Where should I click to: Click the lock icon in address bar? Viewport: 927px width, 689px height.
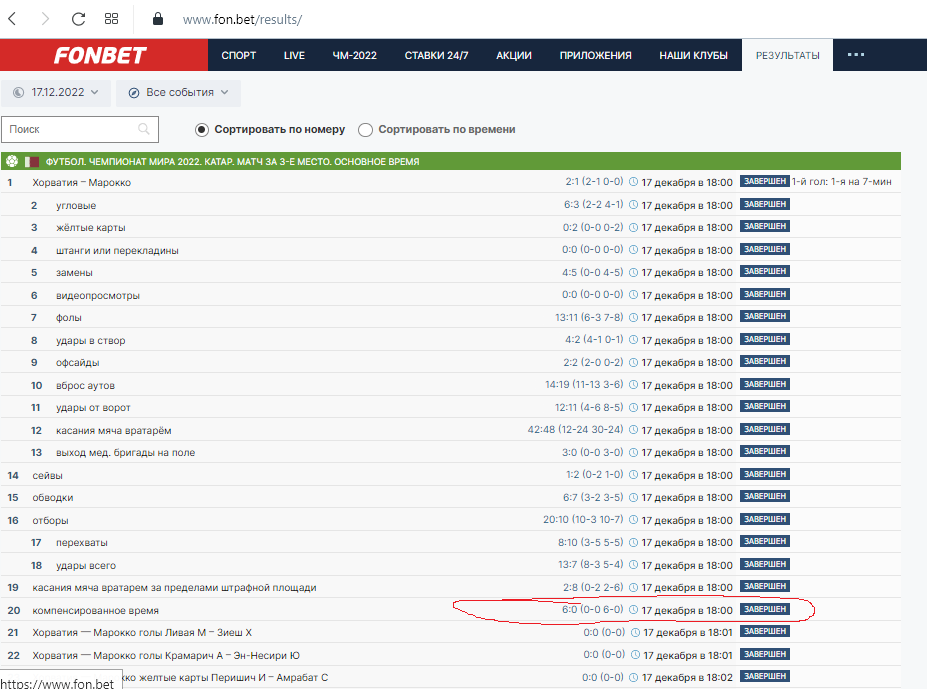pos(156,19)
